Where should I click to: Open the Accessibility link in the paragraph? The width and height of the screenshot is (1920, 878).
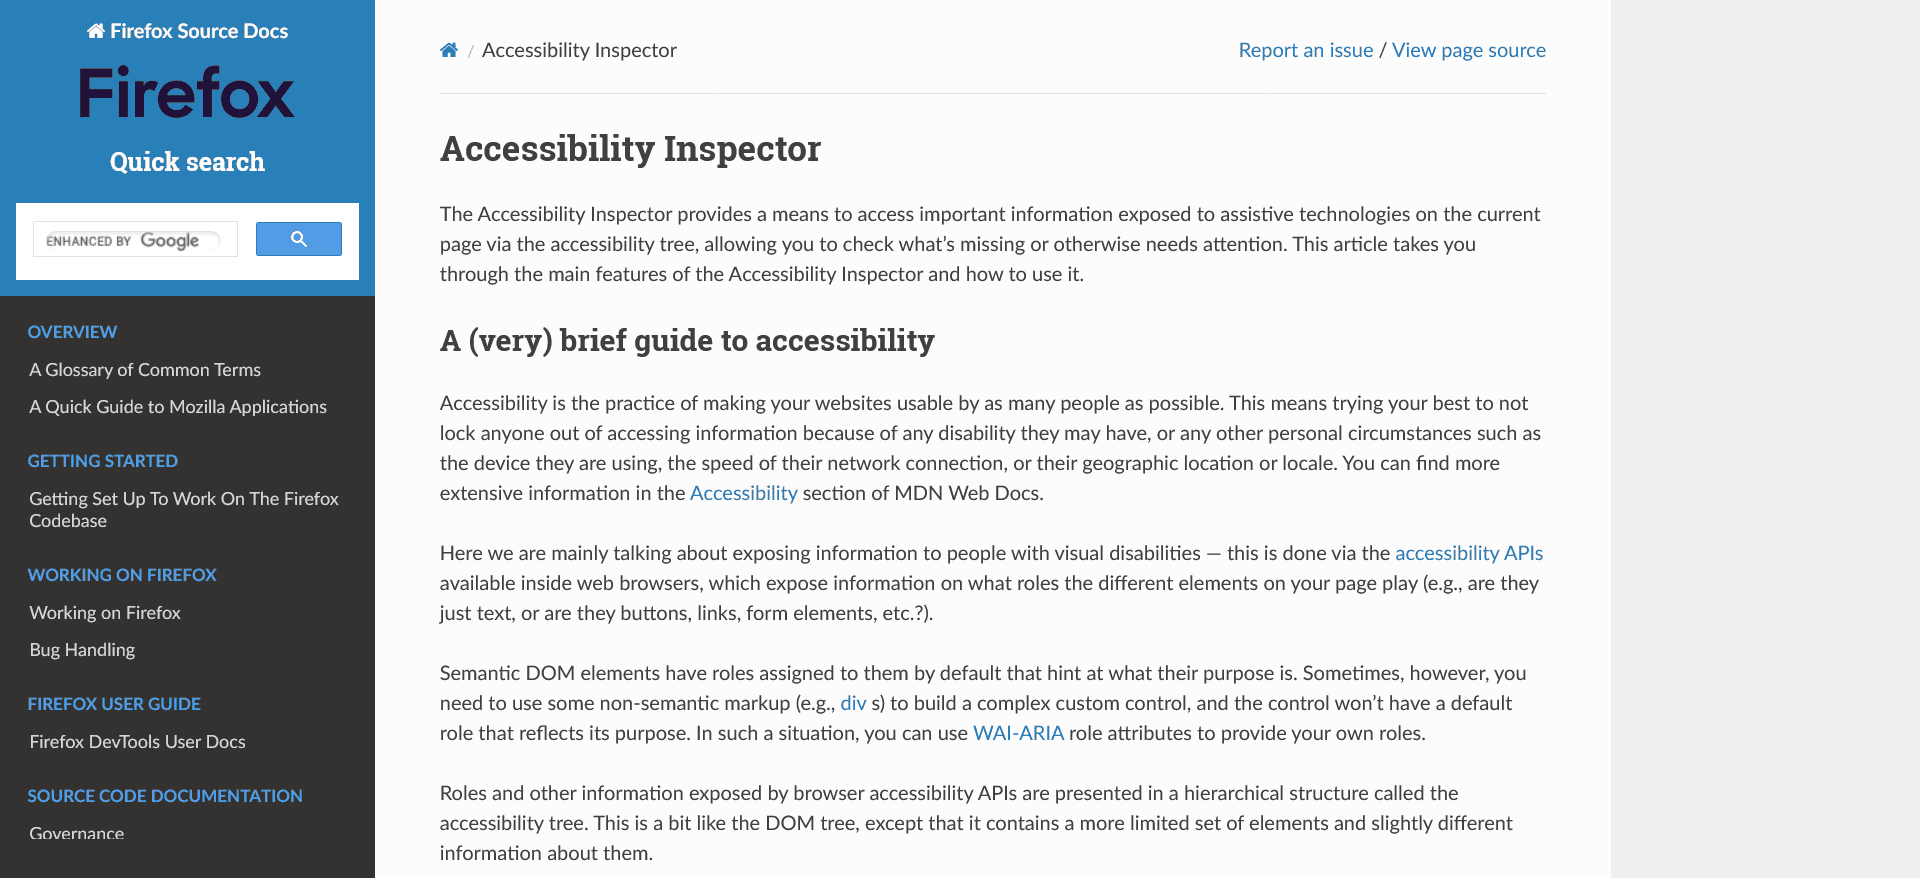[x=743, y=493]
